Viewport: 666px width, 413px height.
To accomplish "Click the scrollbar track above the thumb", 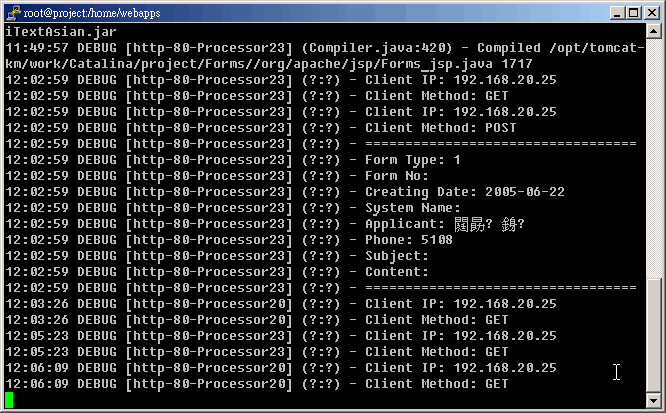I will tap(654, 150).
